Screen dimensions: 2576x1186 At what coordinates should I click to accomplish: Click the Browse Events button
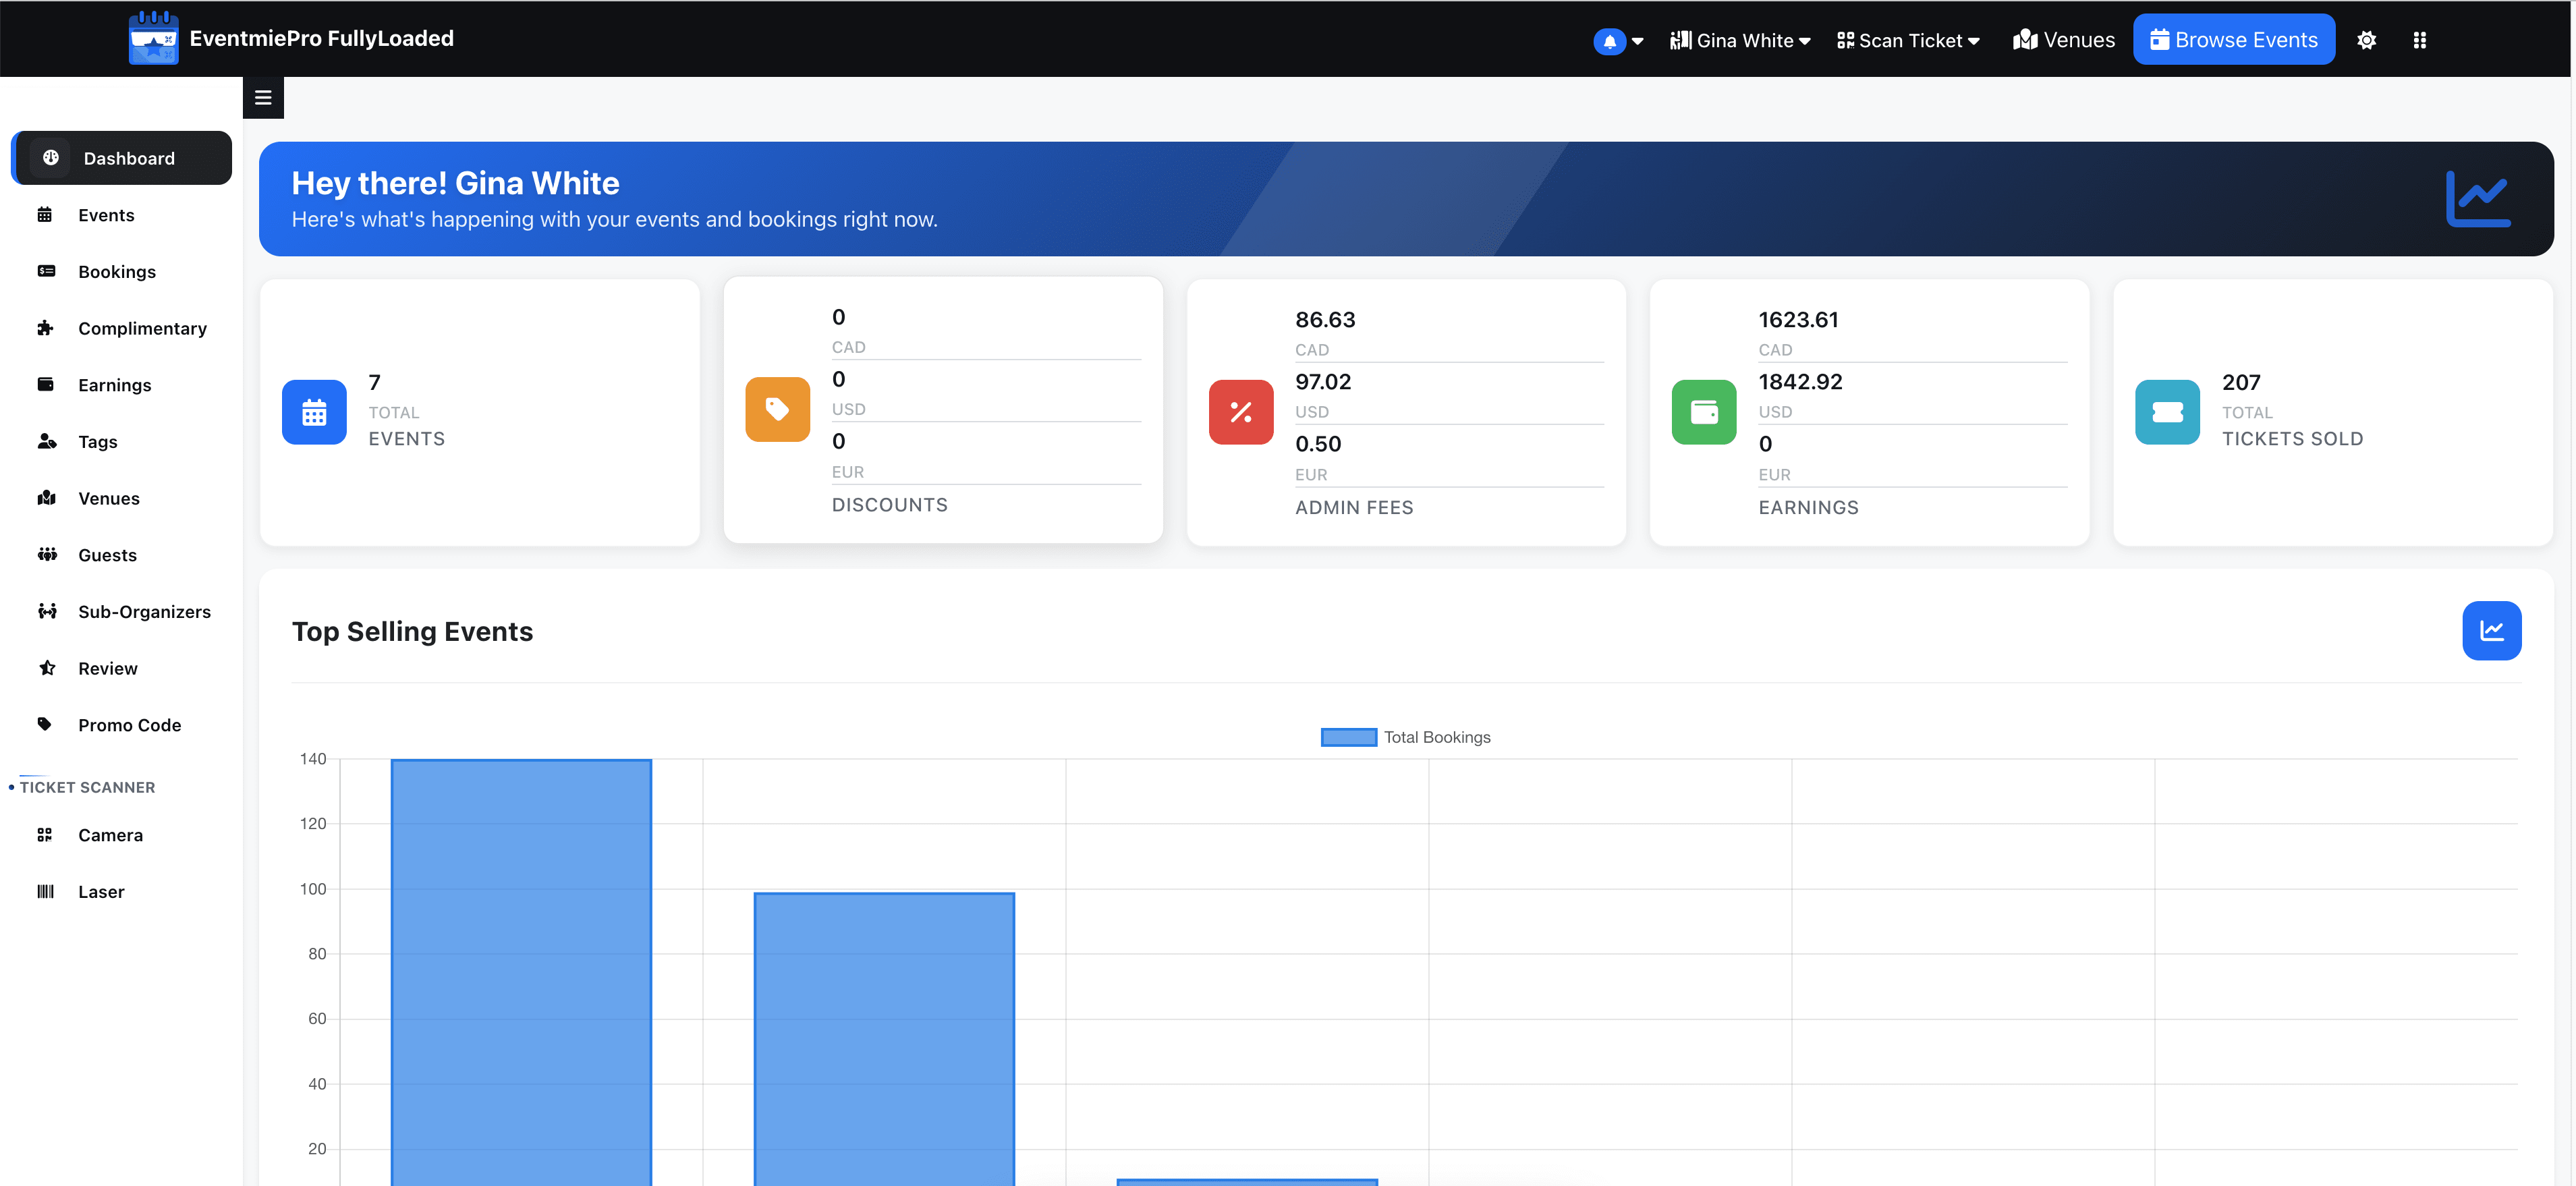coord(2233,40)
